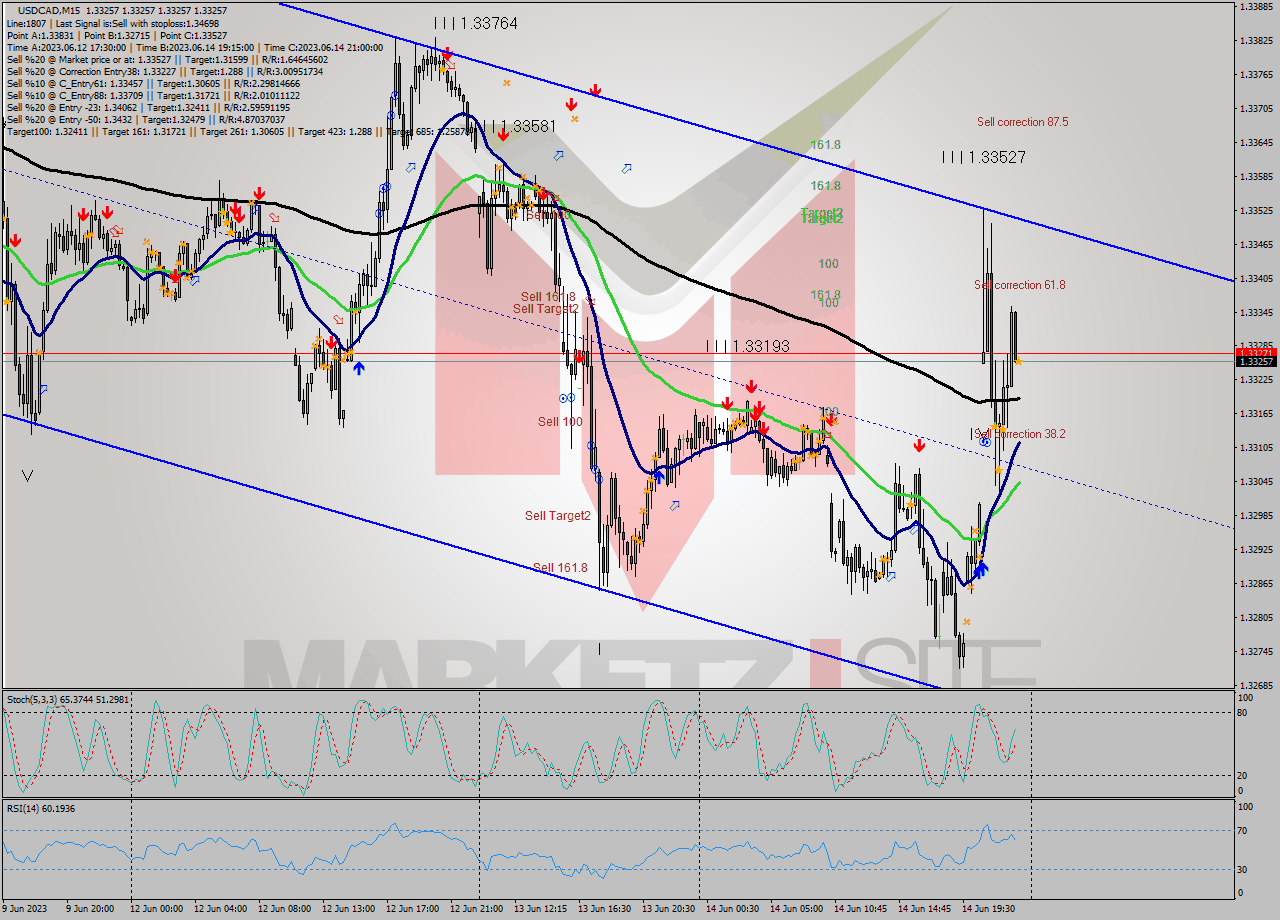Click the '13 Jun 16:30' time axis label
1280x920 pixels.
(x=606, y=909)
